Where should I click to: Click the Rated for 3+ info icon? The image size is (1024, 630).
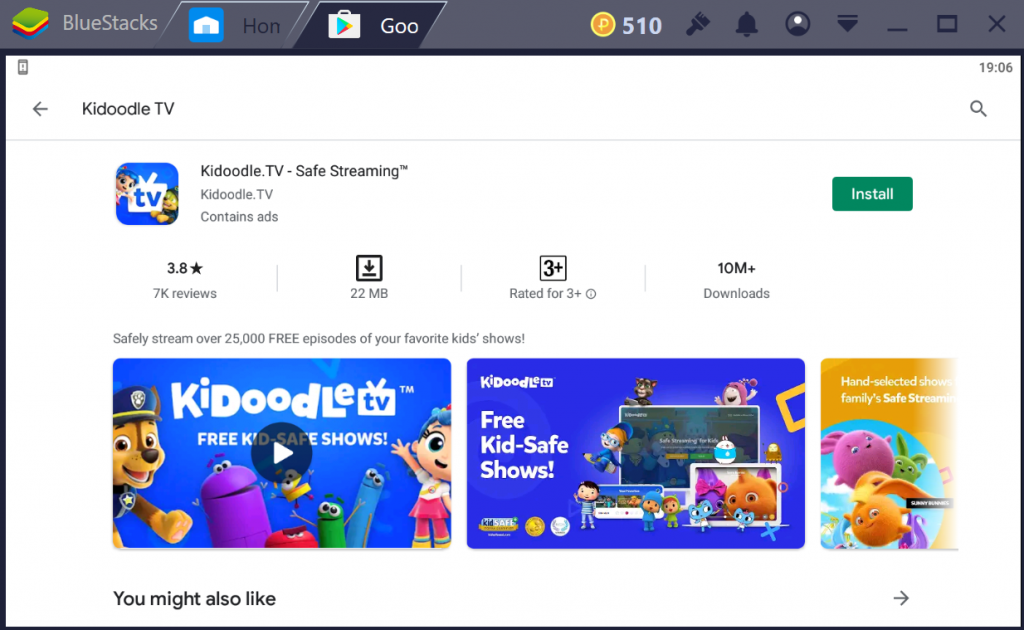pyautogui.click(x=591, y=294)
